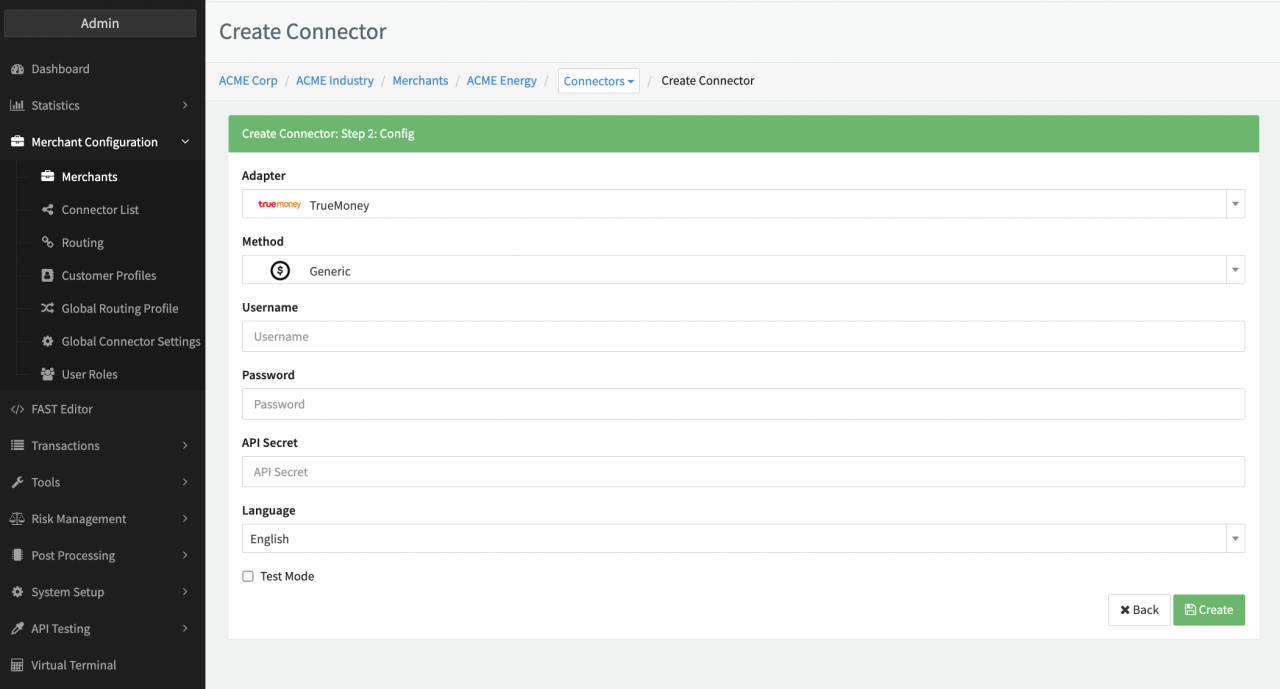Click into the API Secret field

click(x=743, y=472)
